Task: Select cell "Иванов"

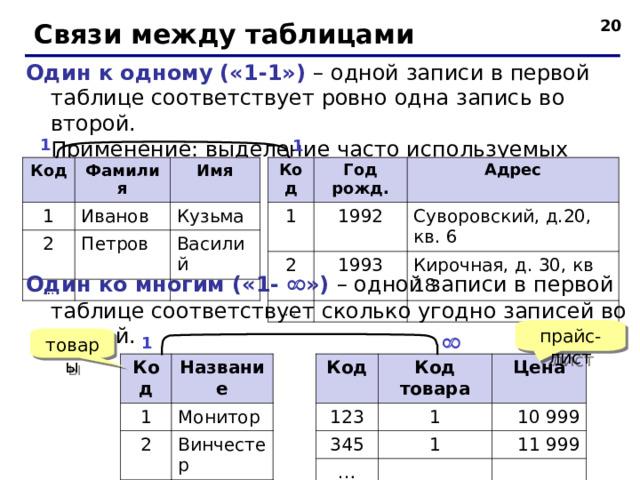Action: pos(122,216)
